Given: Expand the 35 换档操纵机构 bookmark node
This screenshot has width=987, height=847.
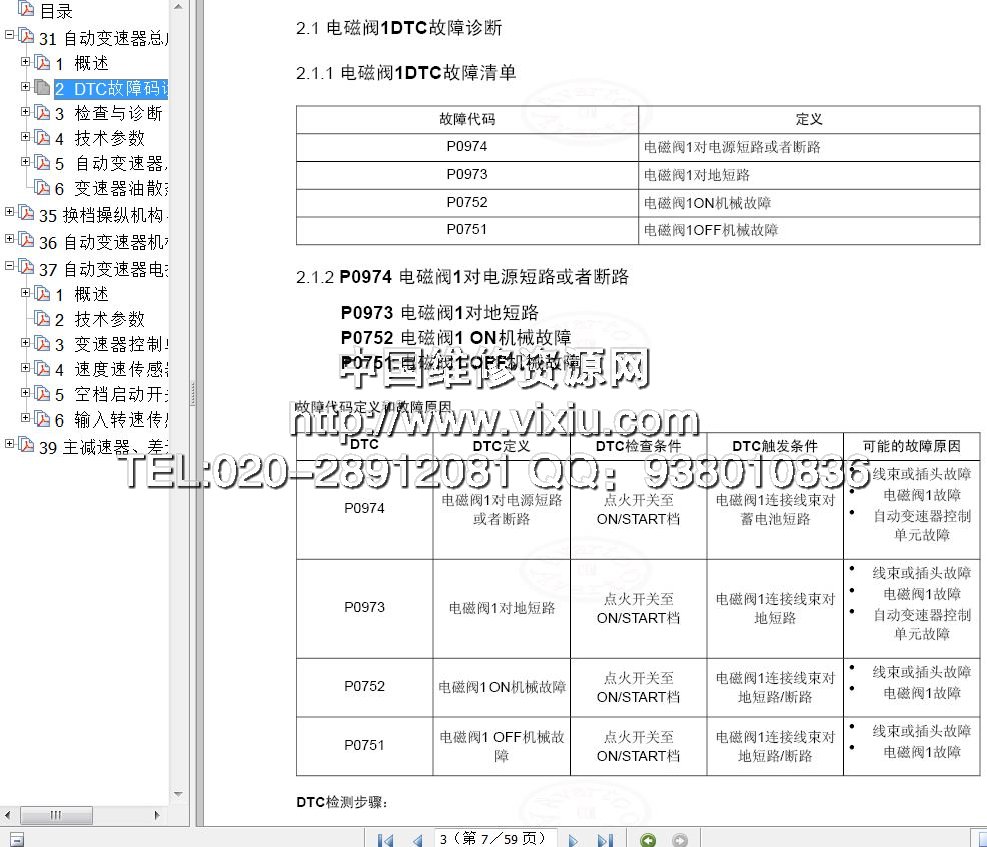Looking at the screenshot, I should (x=10, y=212).
